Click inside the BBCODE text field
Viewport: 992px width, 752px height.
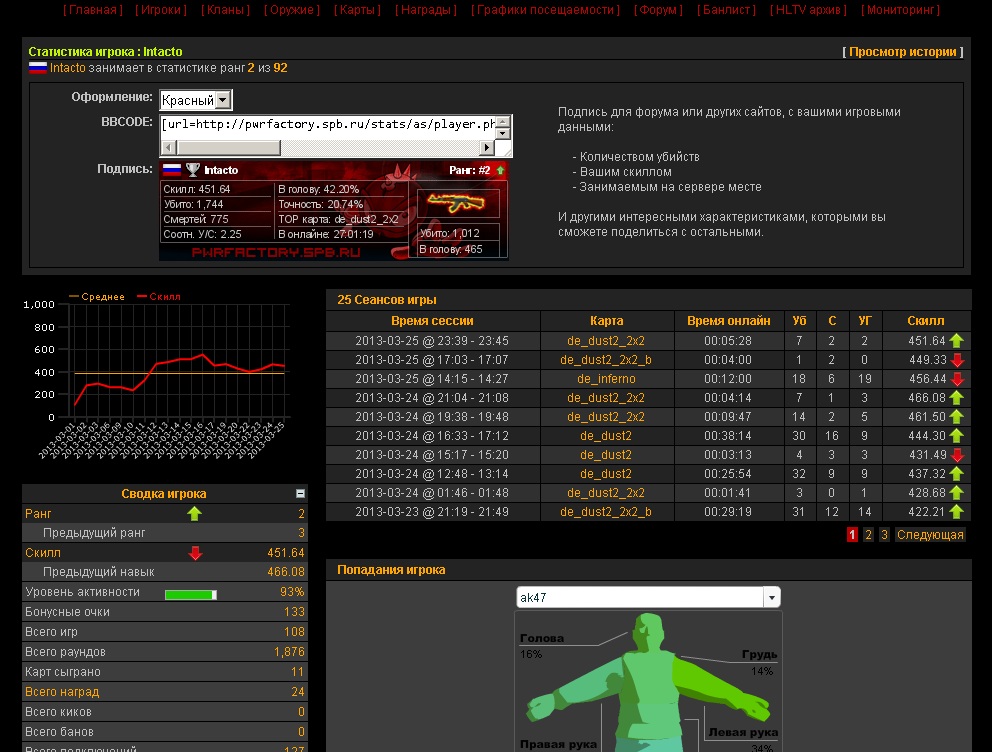[x=328, y=125]
